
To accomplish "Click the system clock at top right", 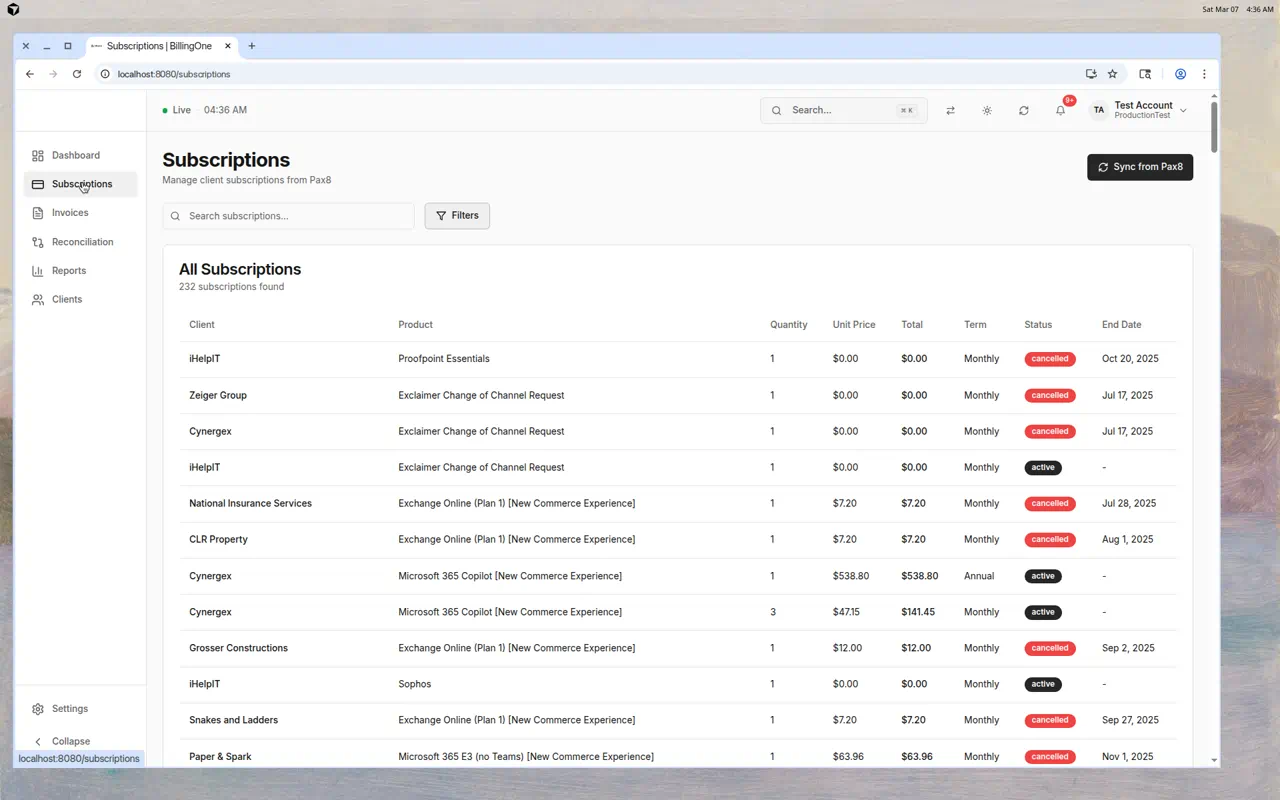I will (x=1260, y=9).
